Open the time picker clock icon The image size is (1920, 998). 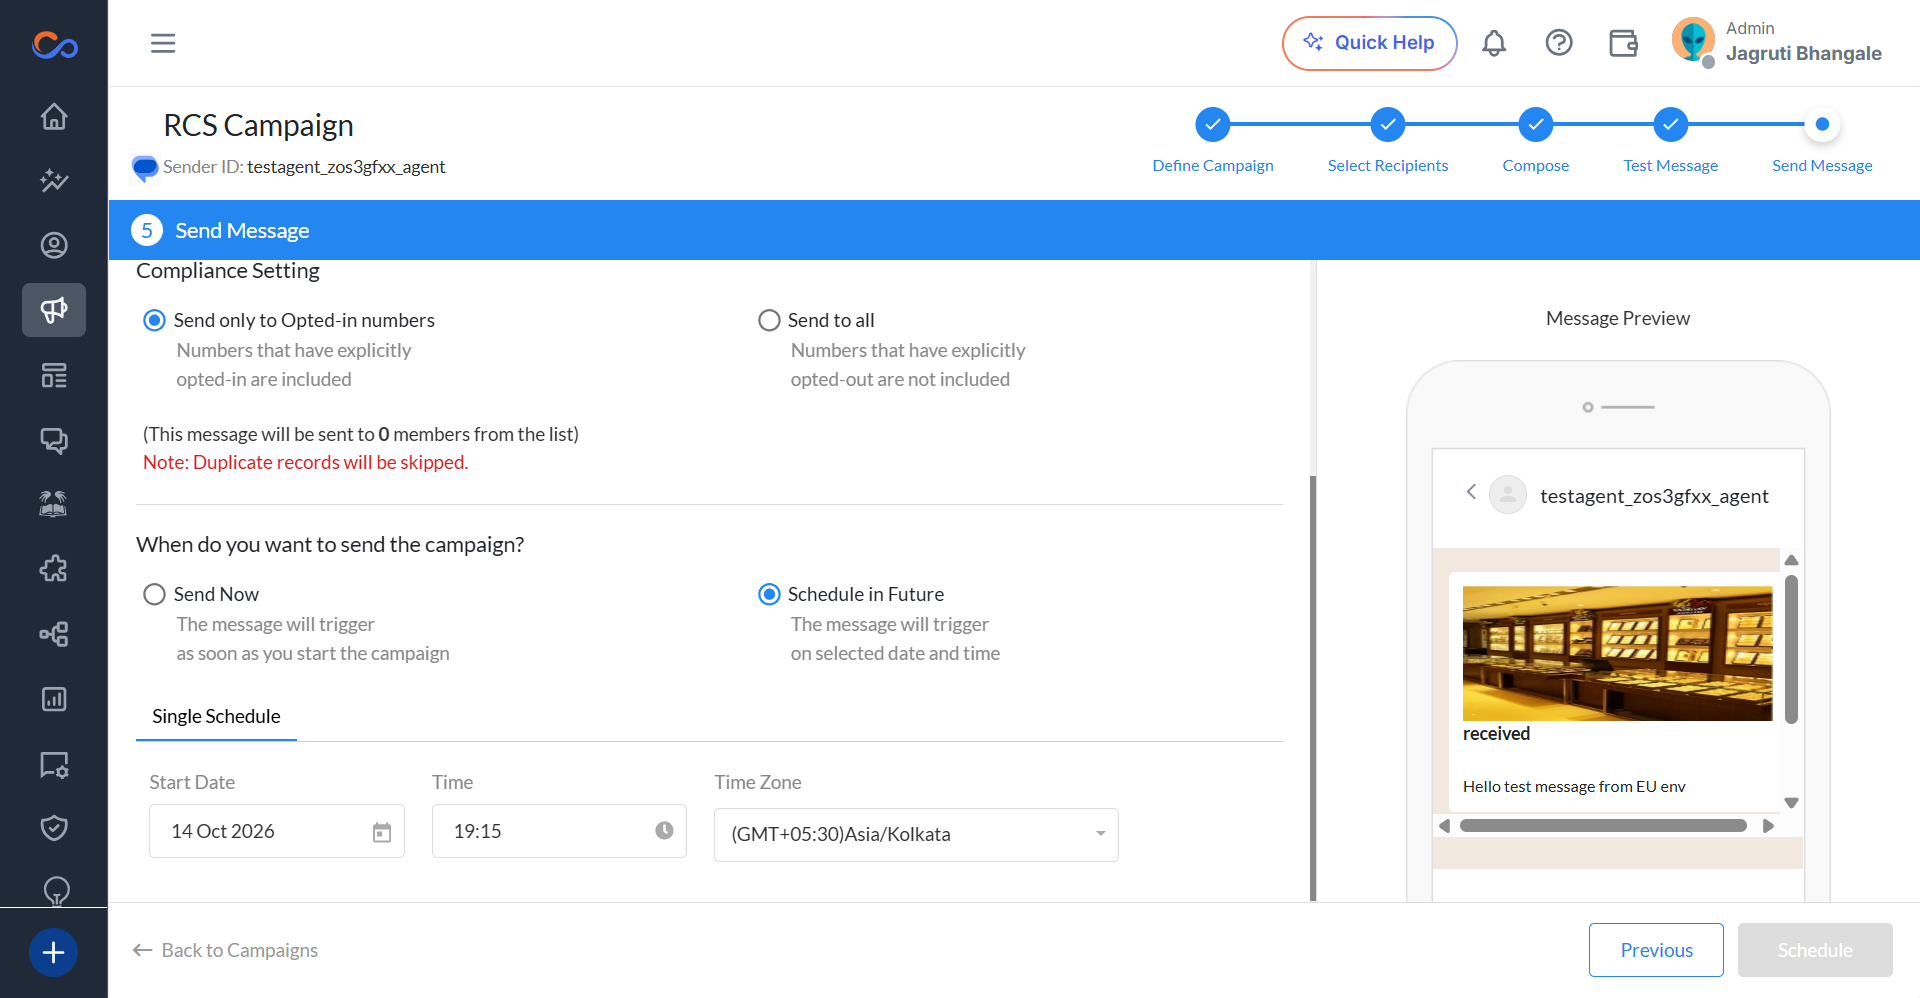click(664, 831)
